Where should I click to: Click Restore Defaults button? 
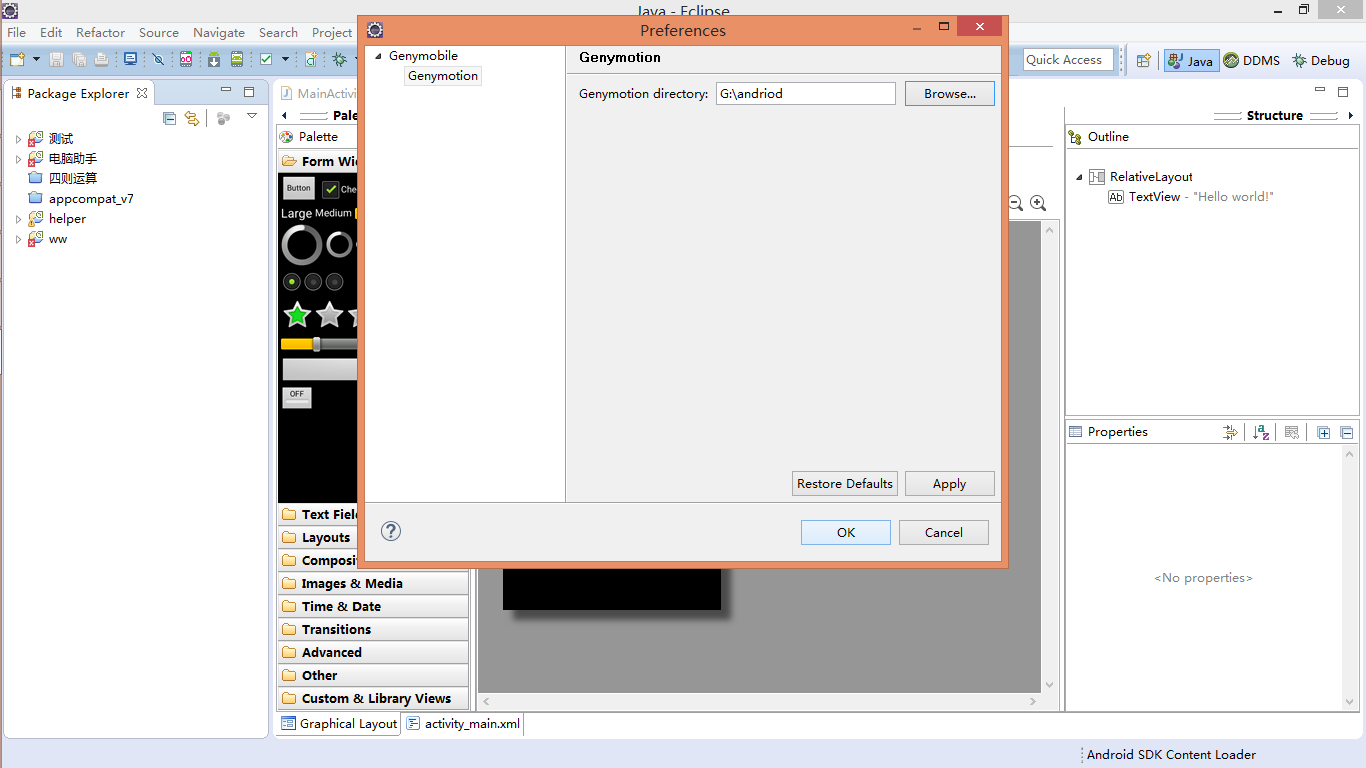point(845,484)
